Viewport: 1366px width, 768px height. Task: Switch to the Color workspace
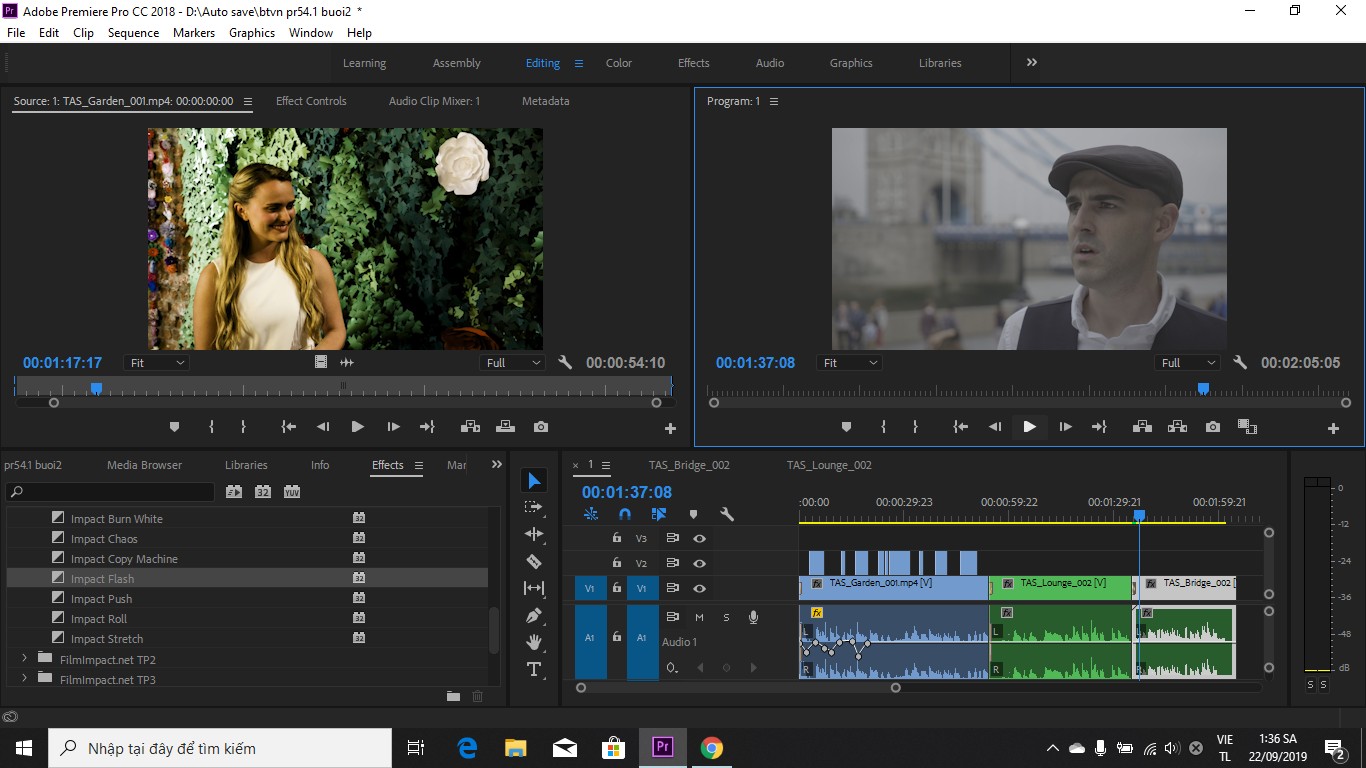tap(619, 63)
